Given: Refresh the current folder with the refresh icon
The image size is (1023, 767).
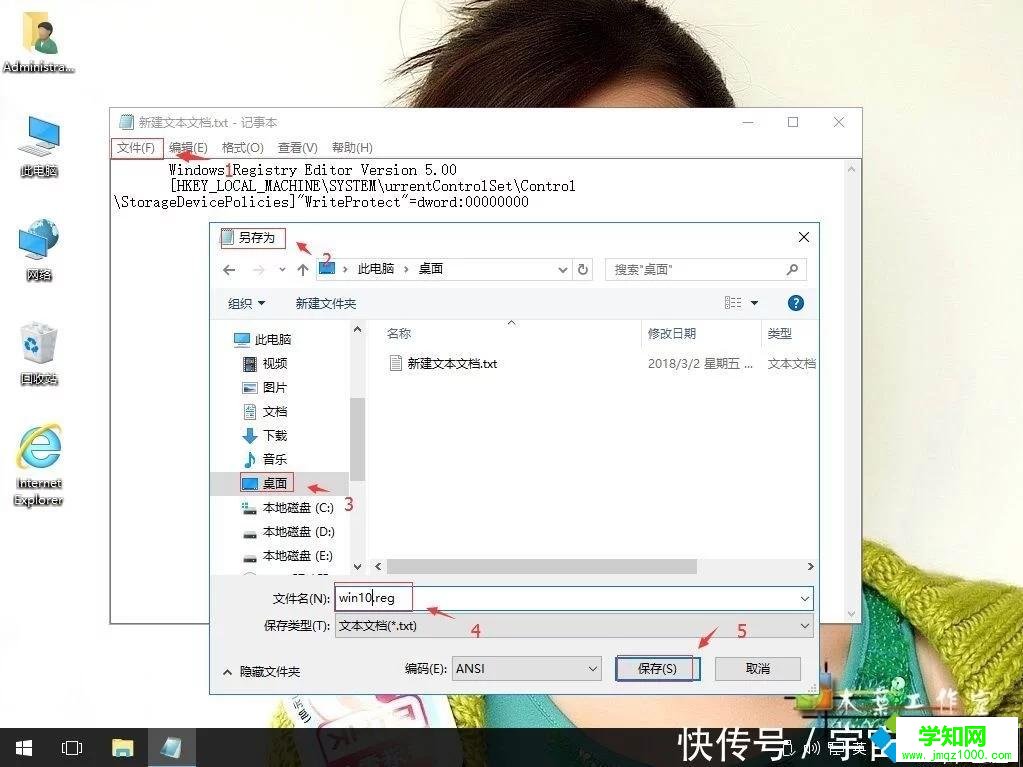Looking at the screenshot, I should pos(583,269).
